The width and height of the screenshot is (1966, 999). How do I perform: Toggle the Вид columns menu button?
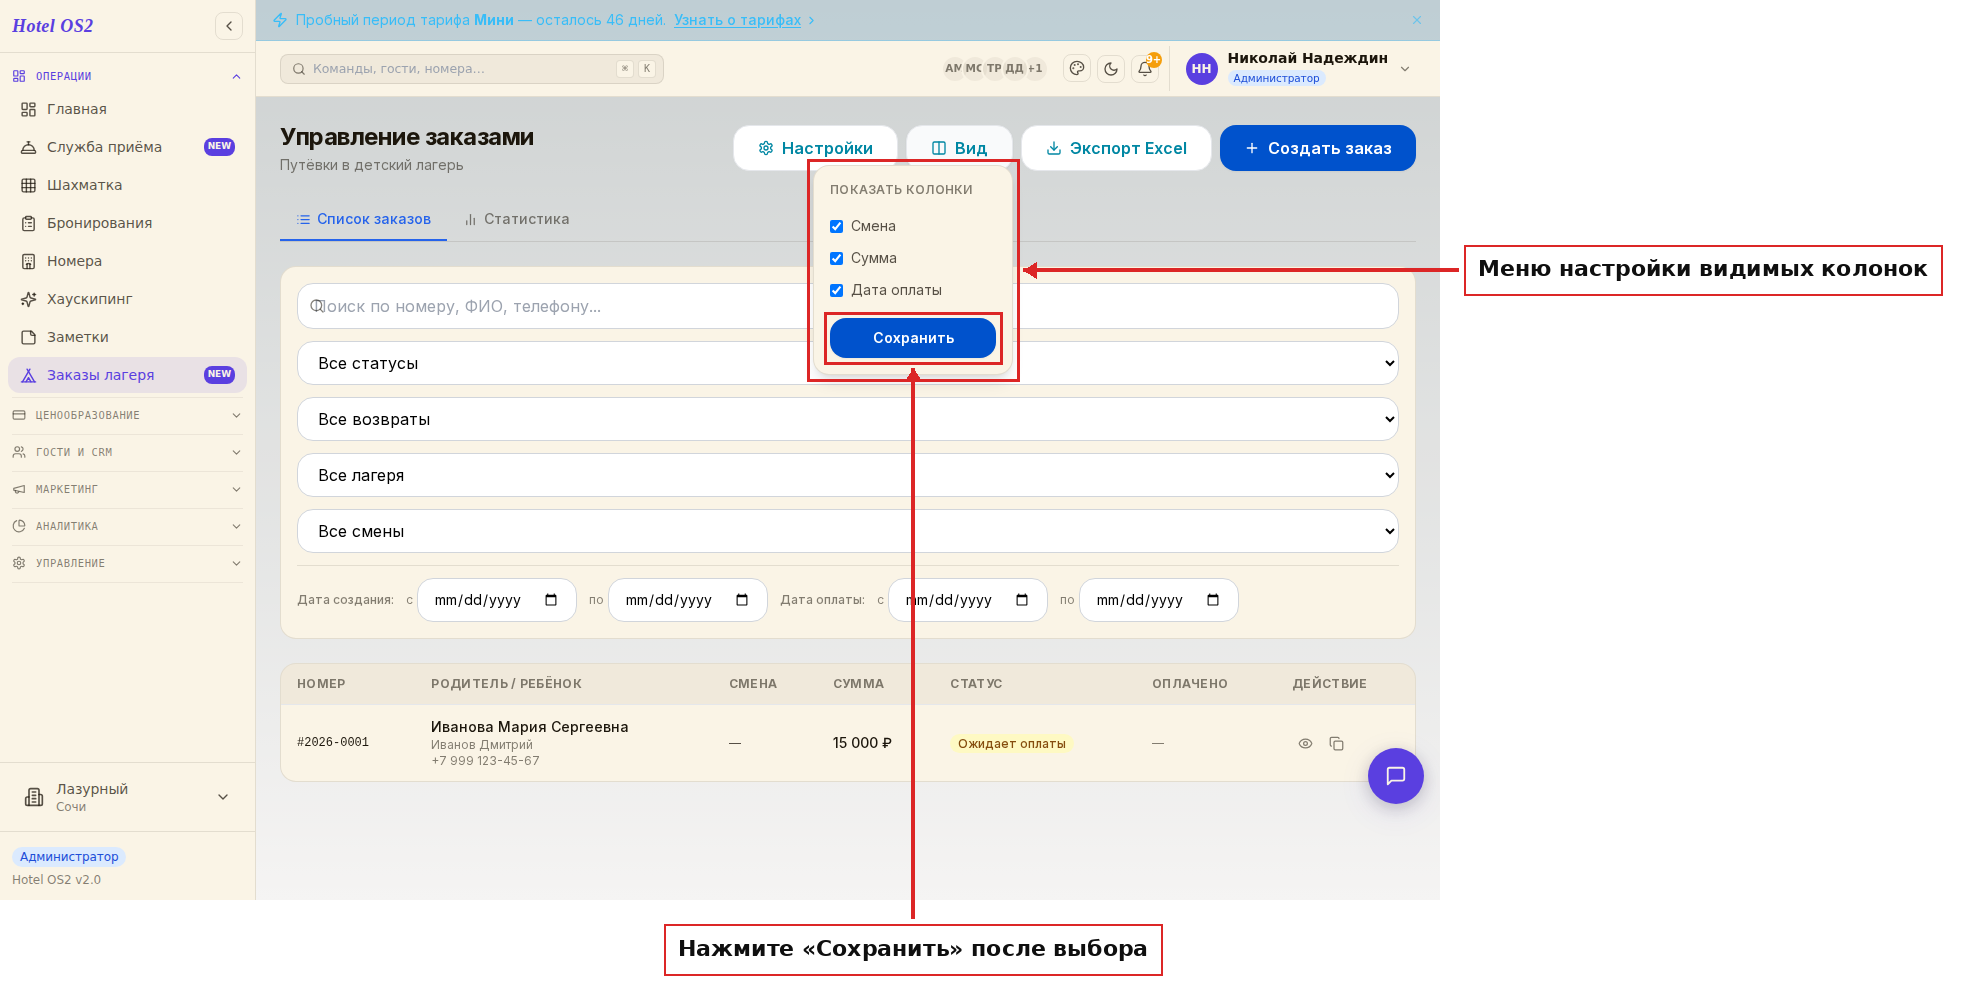[x=959, y=148]
